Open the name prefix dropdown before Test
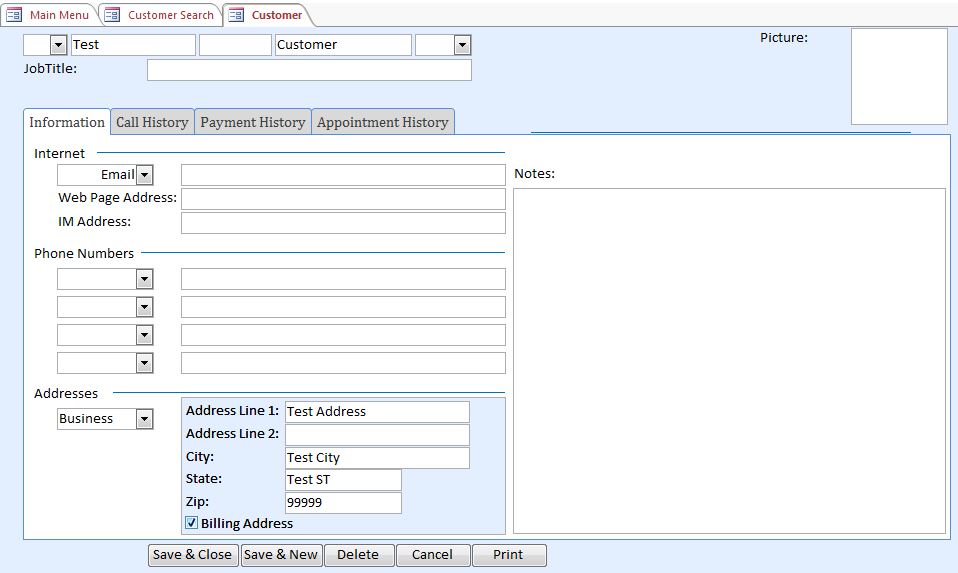 point(58,45)
